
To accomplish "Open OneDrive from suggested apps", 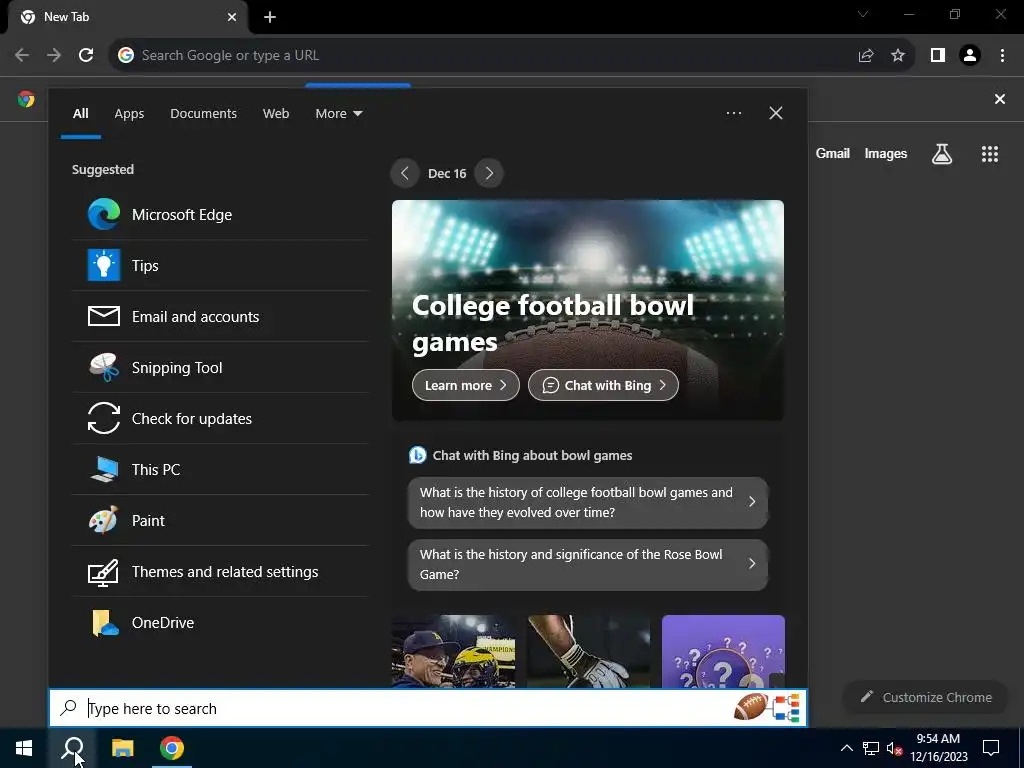I will point(220,622).
